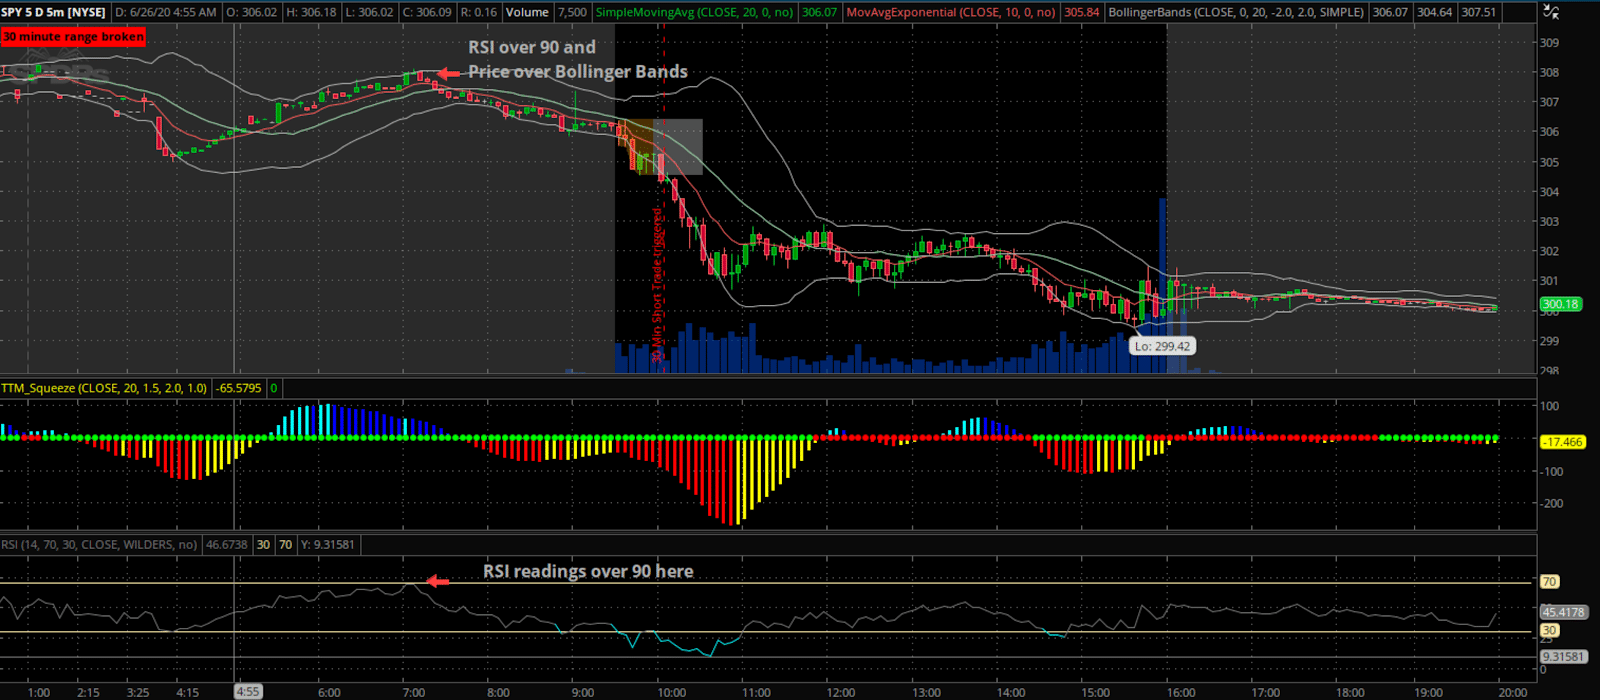The image size is (1600, 700).
Task: Click the yellow TTM_Squeeze value bubble -17.466
Action: 1562,442
